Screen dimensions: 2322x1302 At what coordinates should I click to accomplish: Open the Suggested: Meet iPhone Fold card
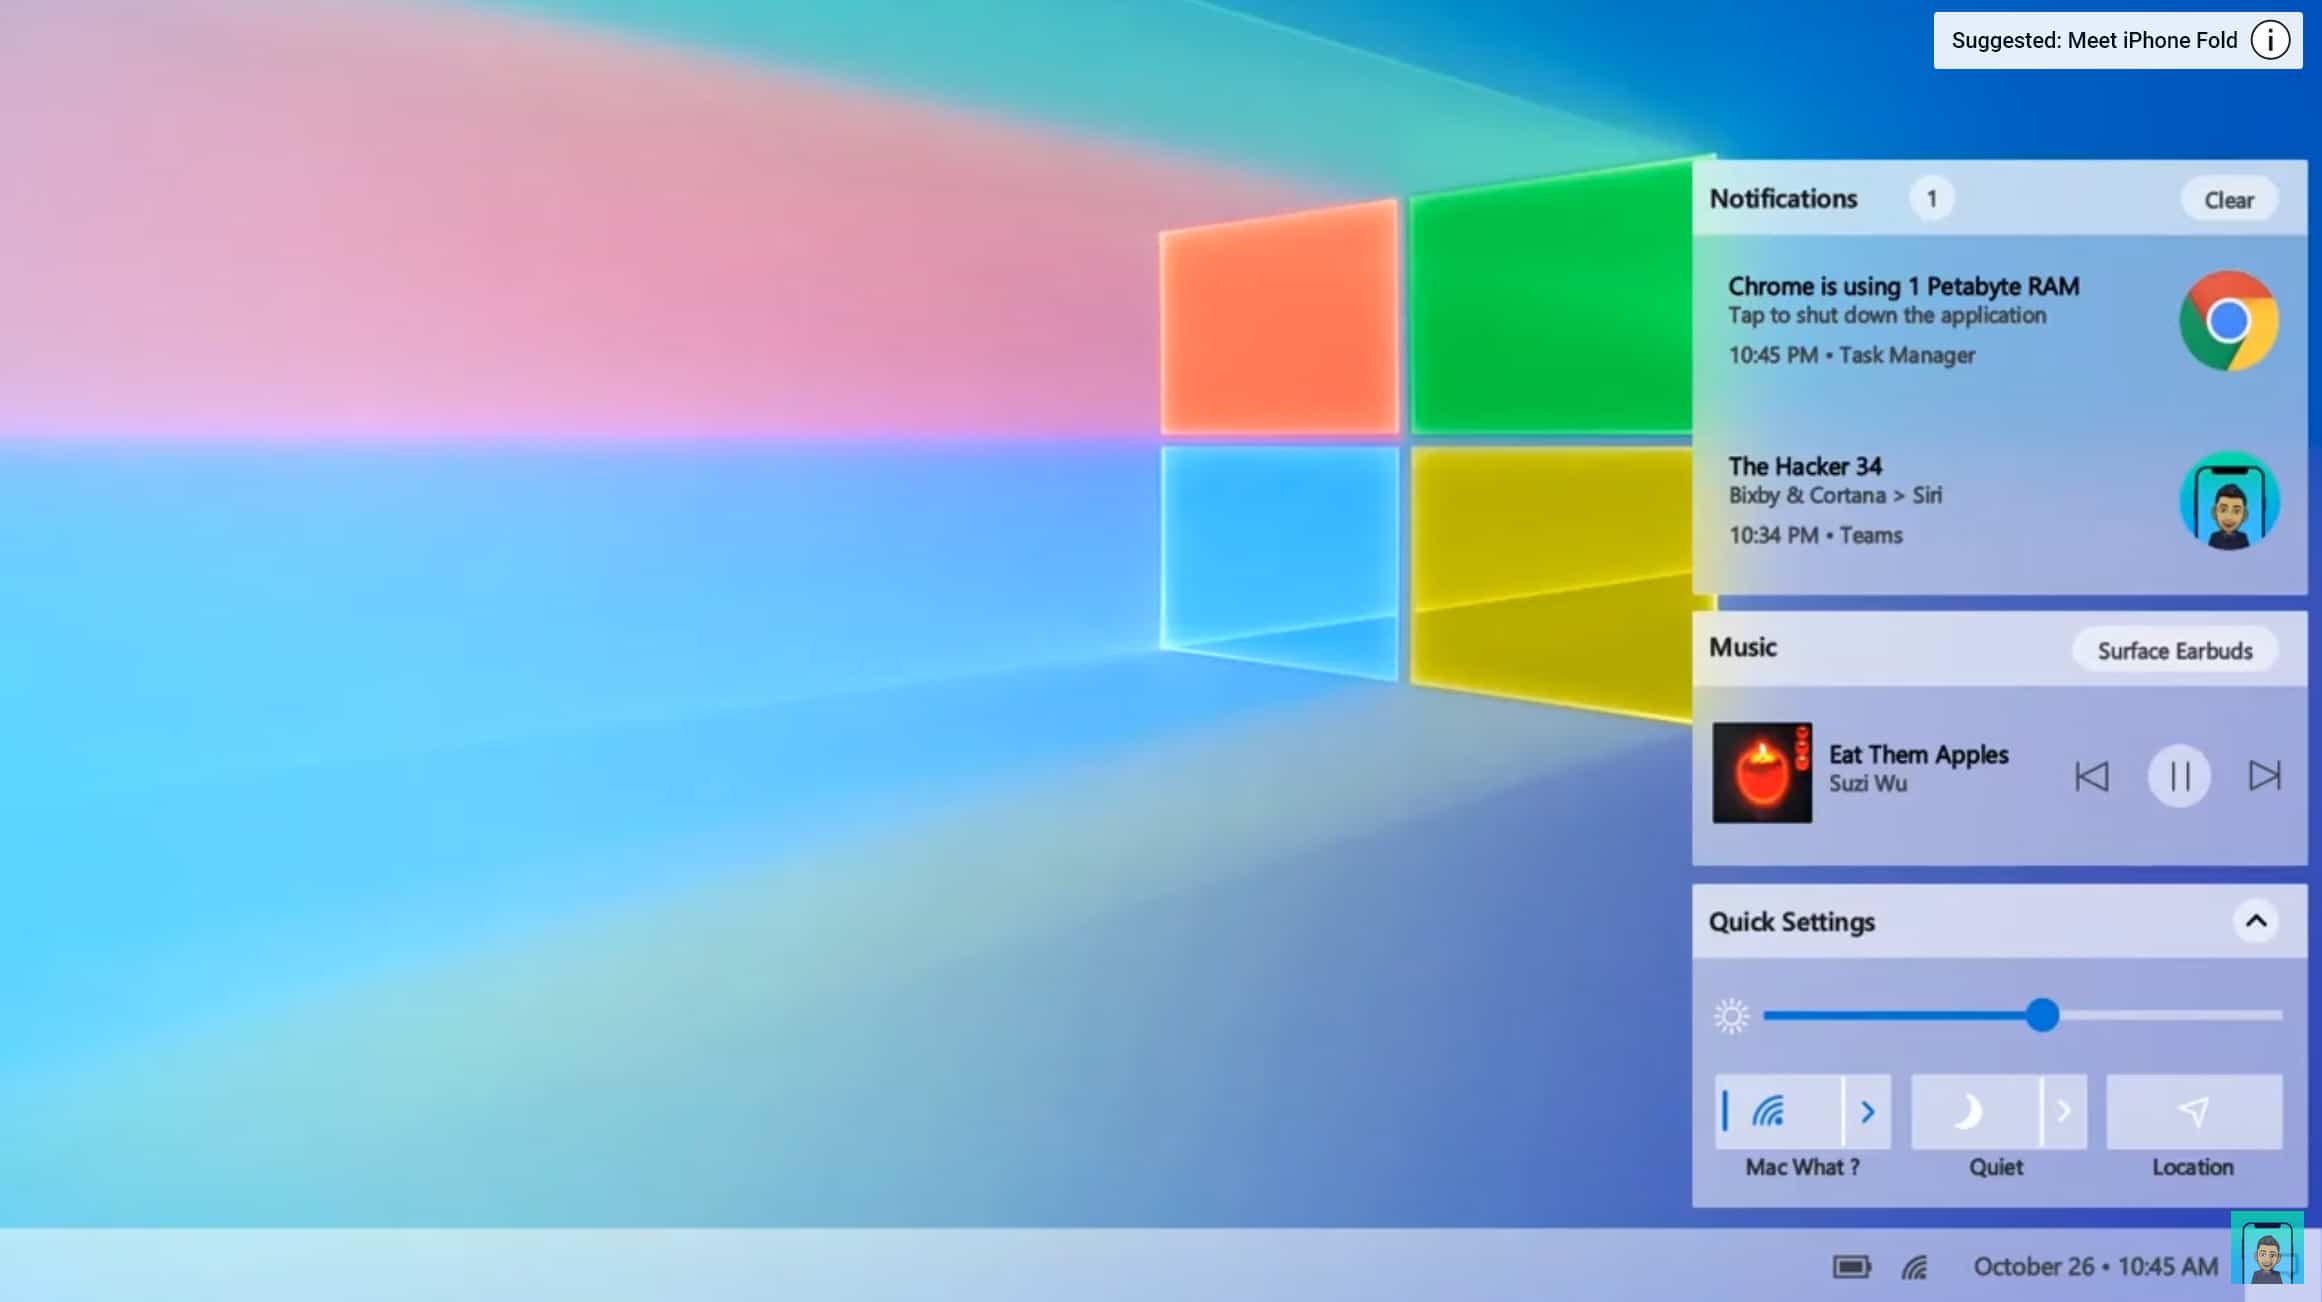pyautogui.click(x=2117, y=41)
